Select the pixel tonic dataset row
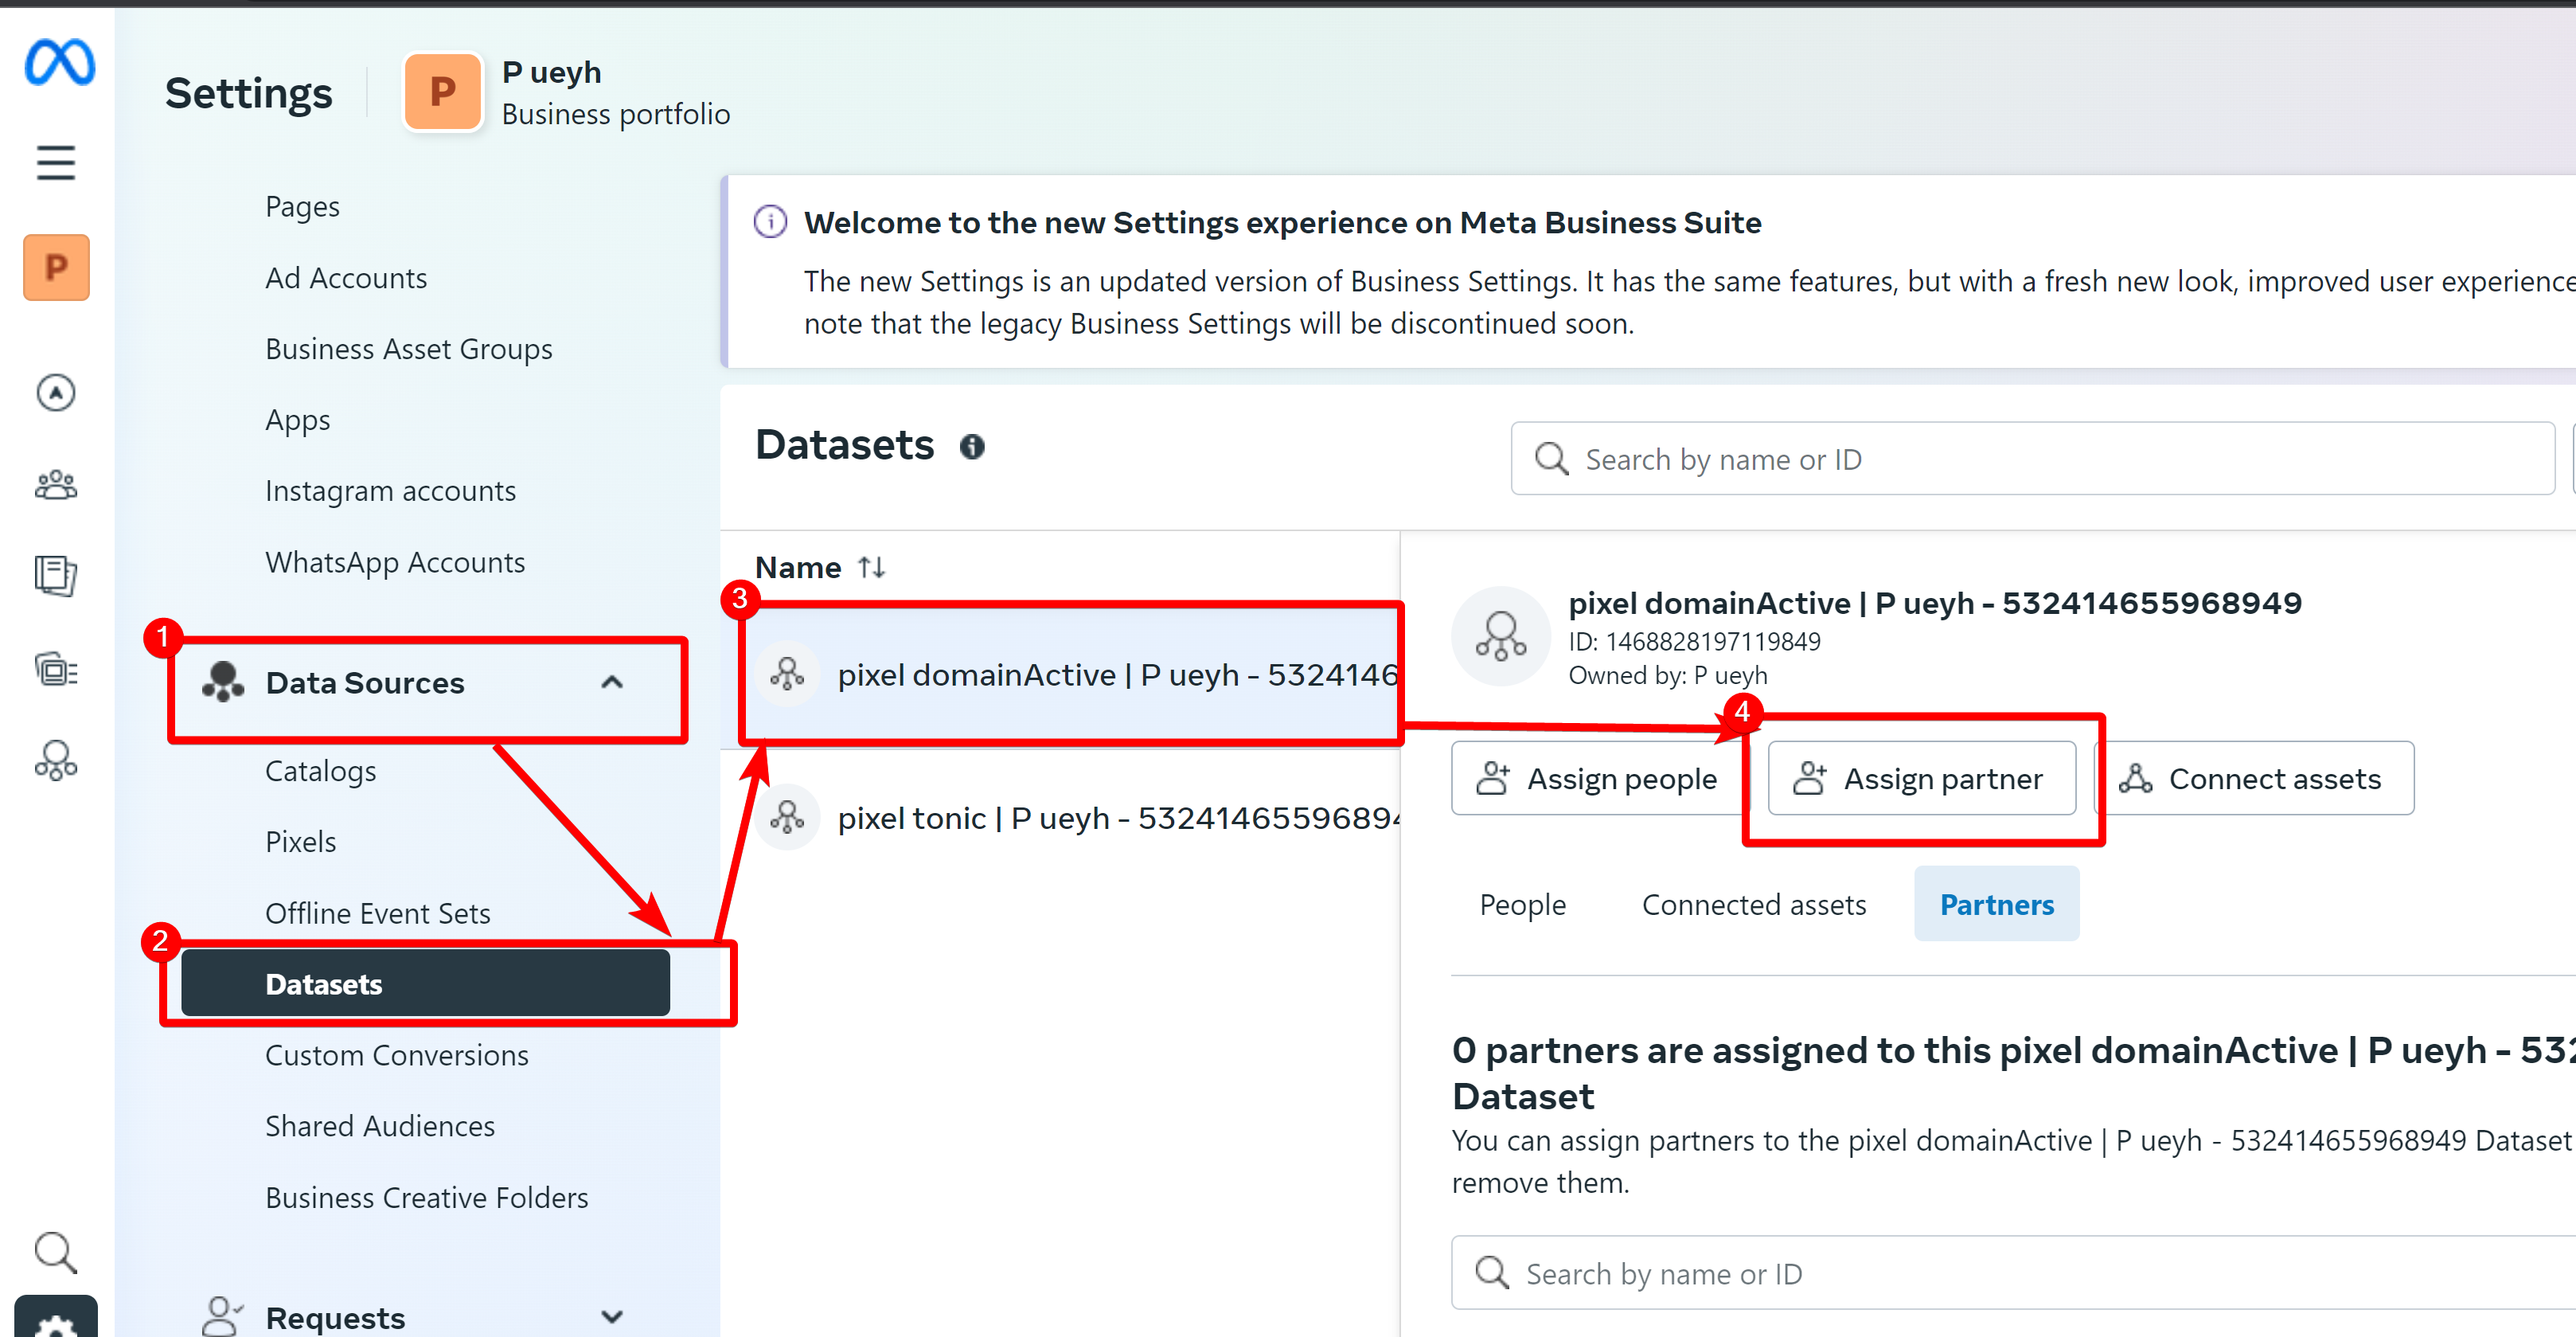 tap(1060, 818)
